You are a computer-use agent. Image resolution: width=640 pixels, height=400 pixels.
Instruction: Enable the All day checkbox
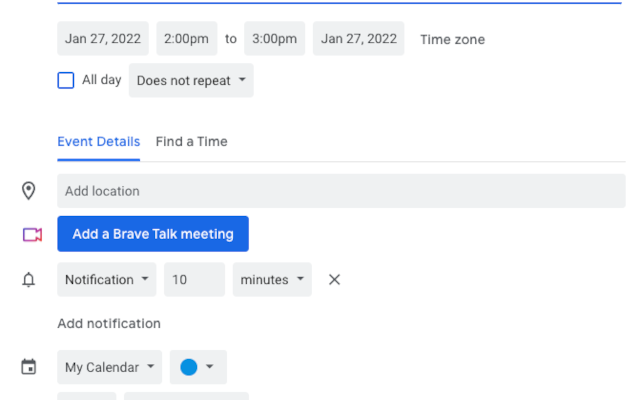pyautogui.click(x=66, y=80)
